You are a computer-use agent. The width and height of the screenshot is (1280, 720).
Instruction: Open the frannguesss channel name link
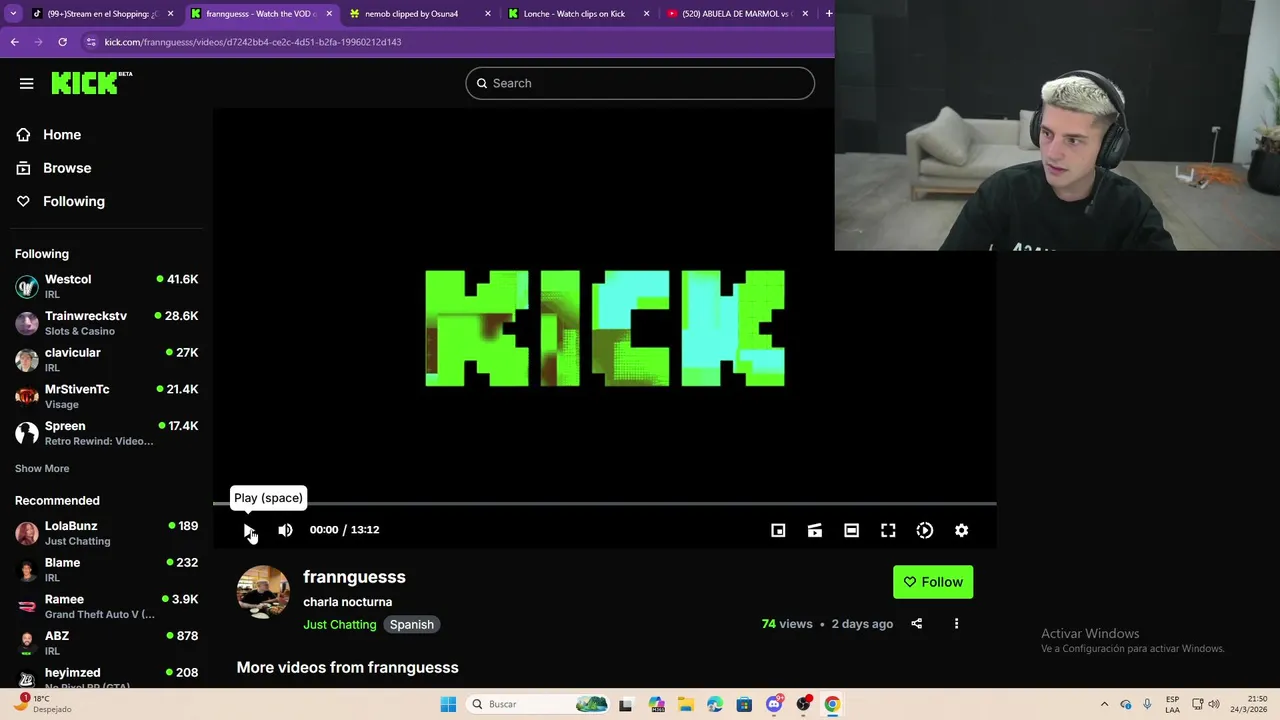coord(354,577)
